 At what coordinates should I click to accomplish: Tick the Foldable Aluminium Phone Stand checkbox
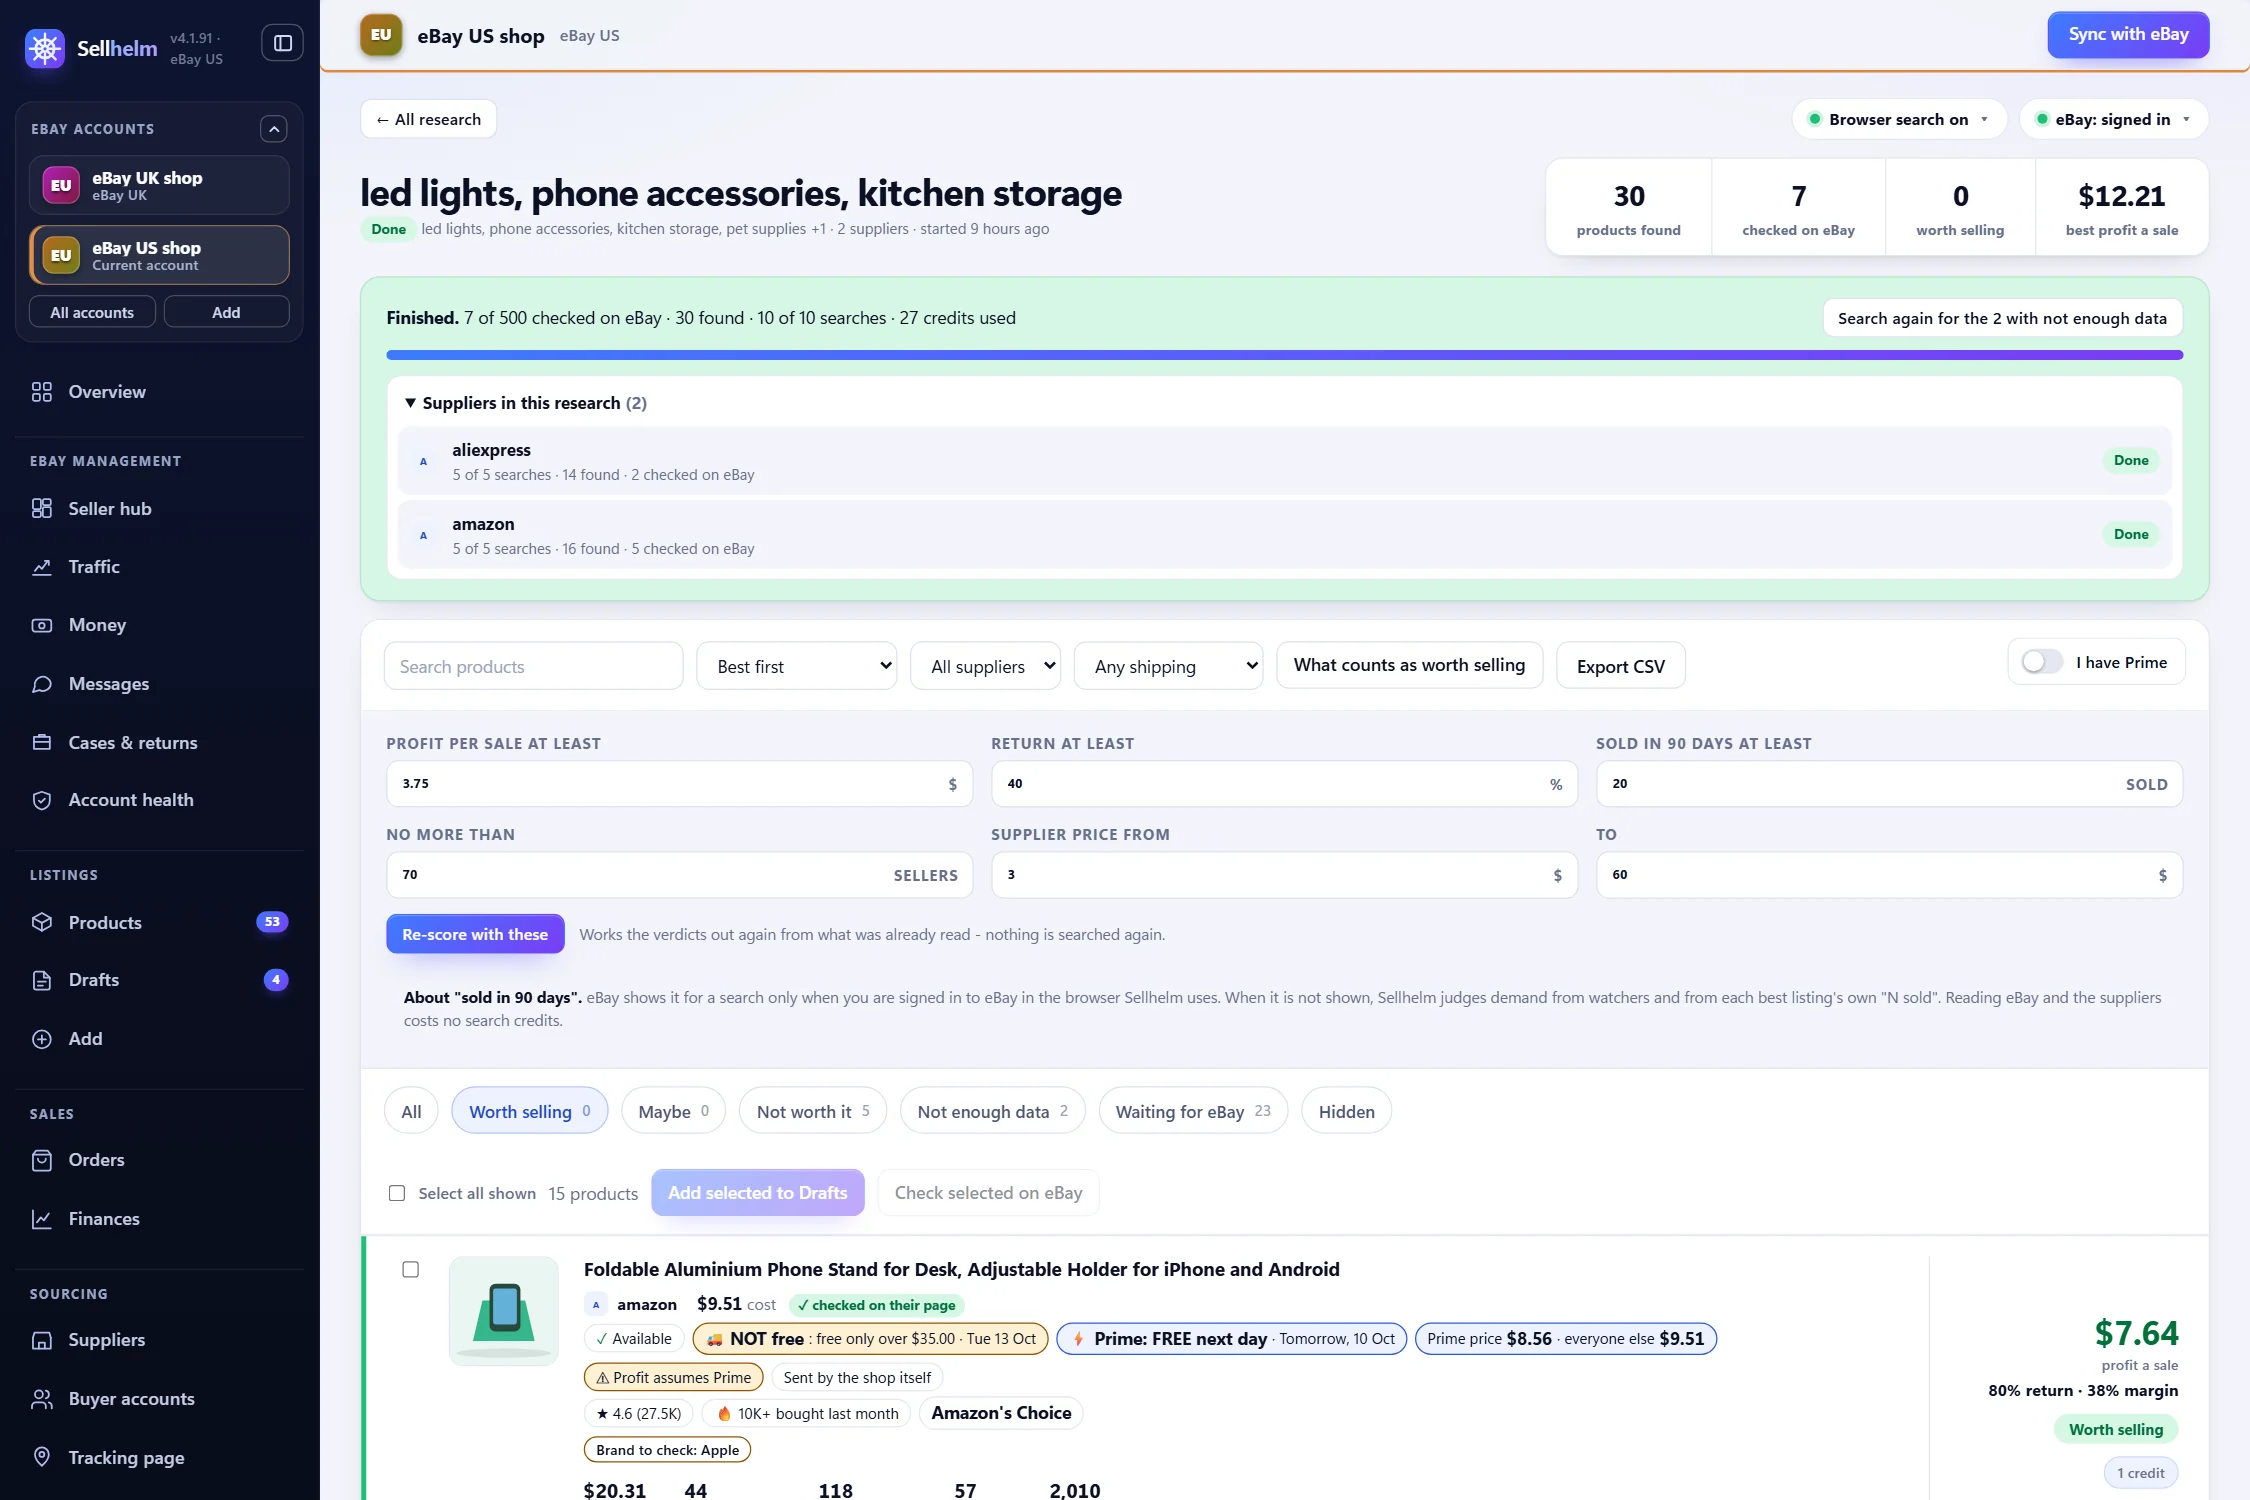(410, 1269)
